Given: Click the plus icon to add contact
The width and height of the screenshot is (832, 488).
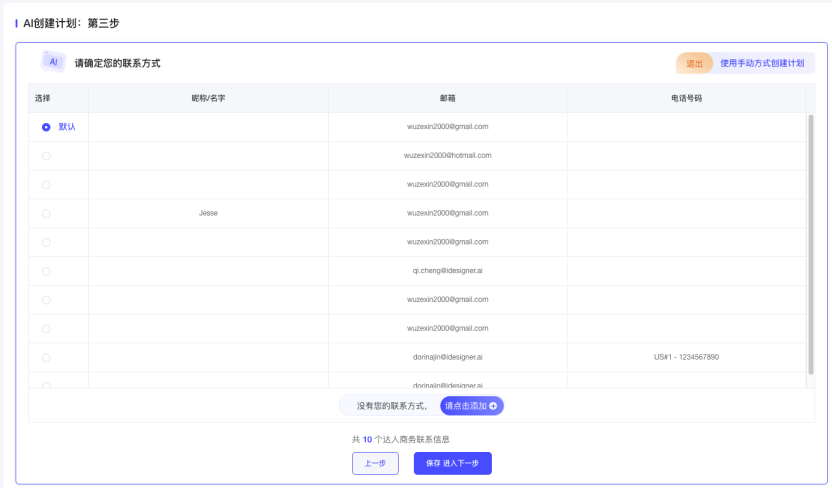Looking at the screenshot, I should pos(493,406).
